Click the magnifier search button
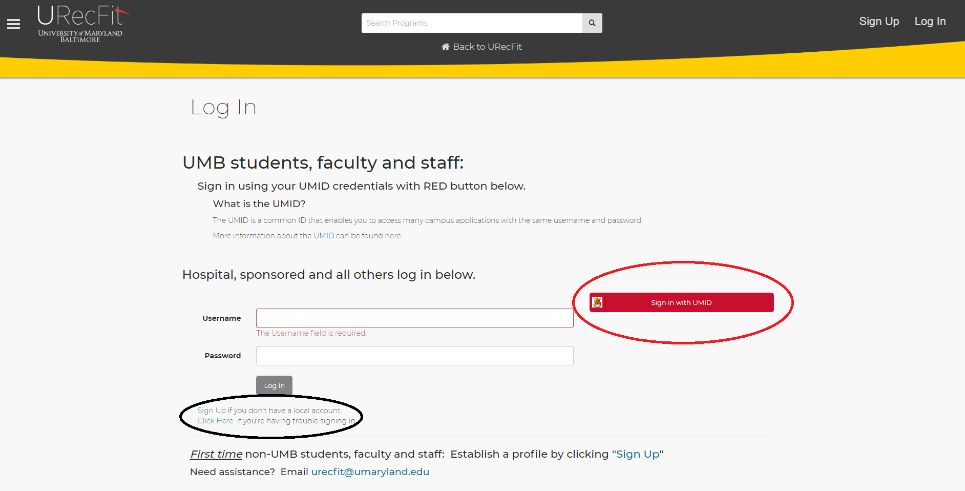Image resolution: width=965 pixels, height=491 pixels. [592, 22]
